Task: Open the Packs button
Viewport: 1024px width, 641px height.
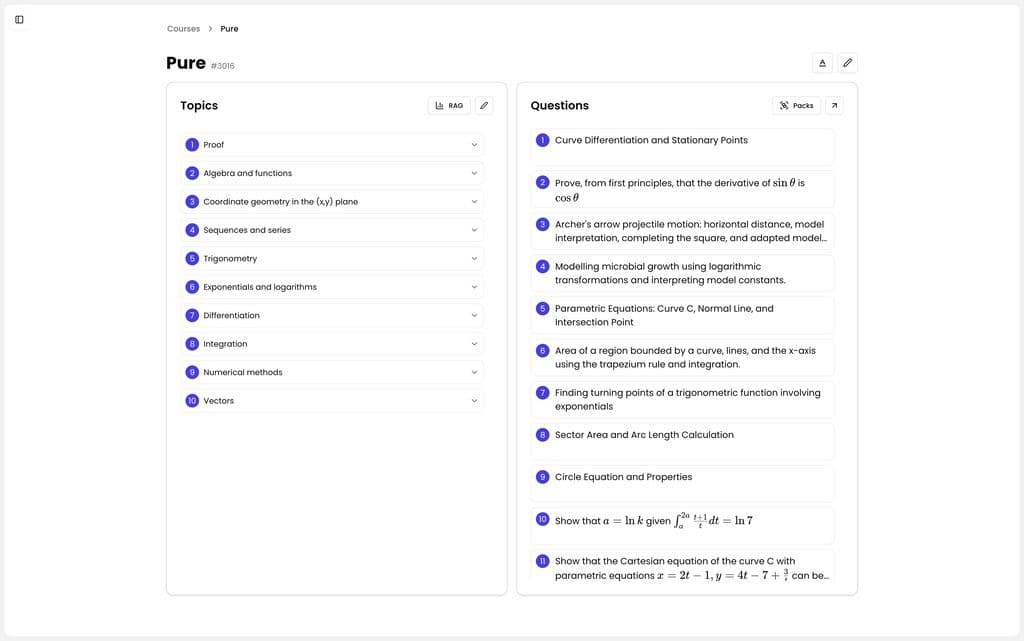Action: (796, 105)
